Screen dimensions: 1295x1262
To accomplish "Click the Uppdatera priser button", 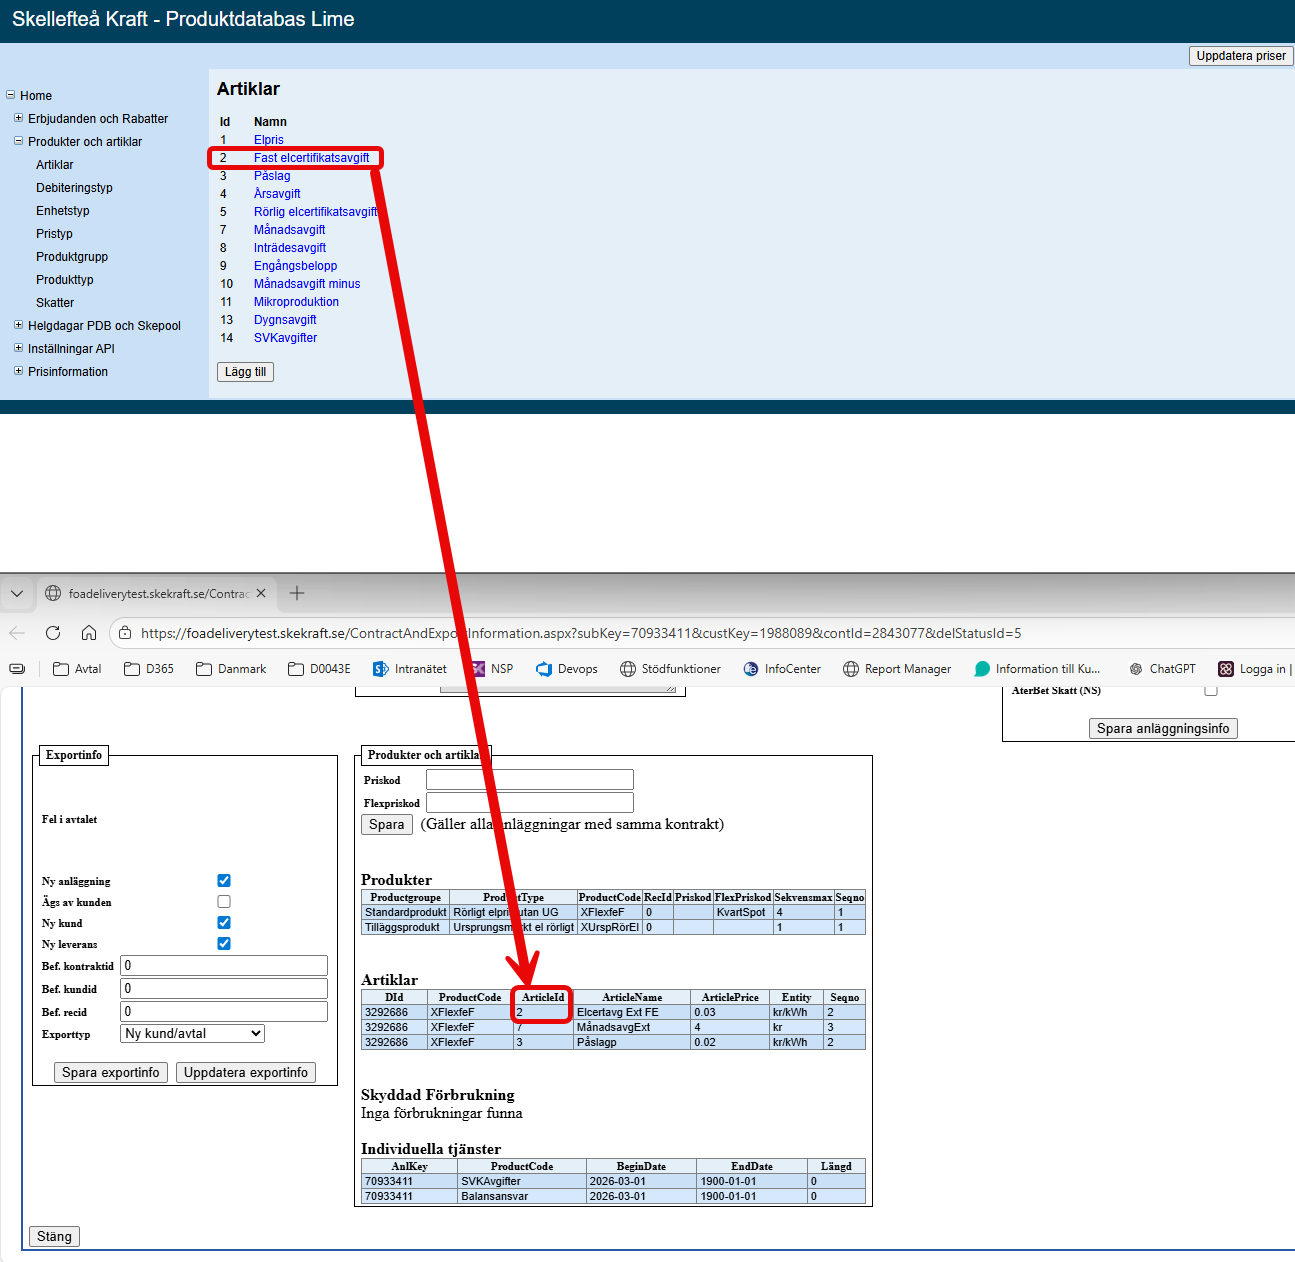I will tap(1240, 56).
